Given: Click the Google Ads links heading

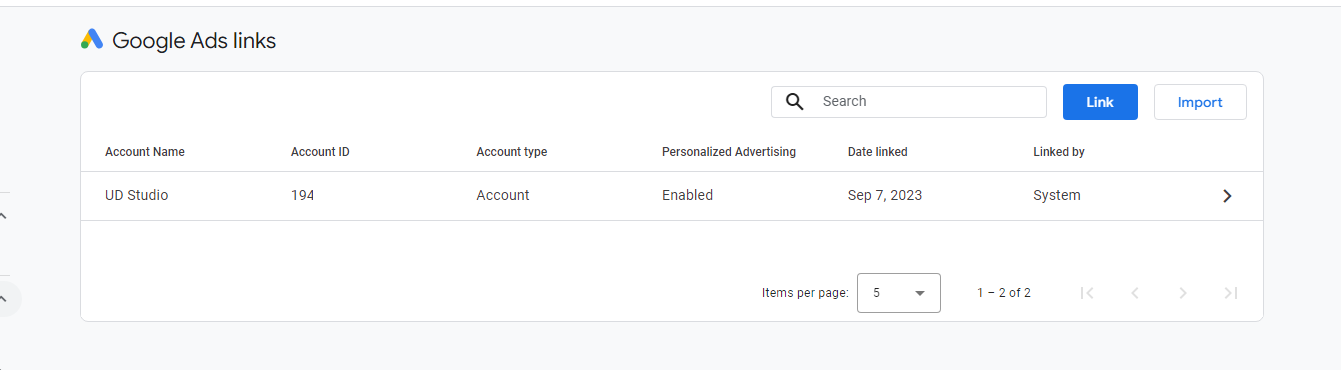Looking at the screenshot, I should [194, 41].
